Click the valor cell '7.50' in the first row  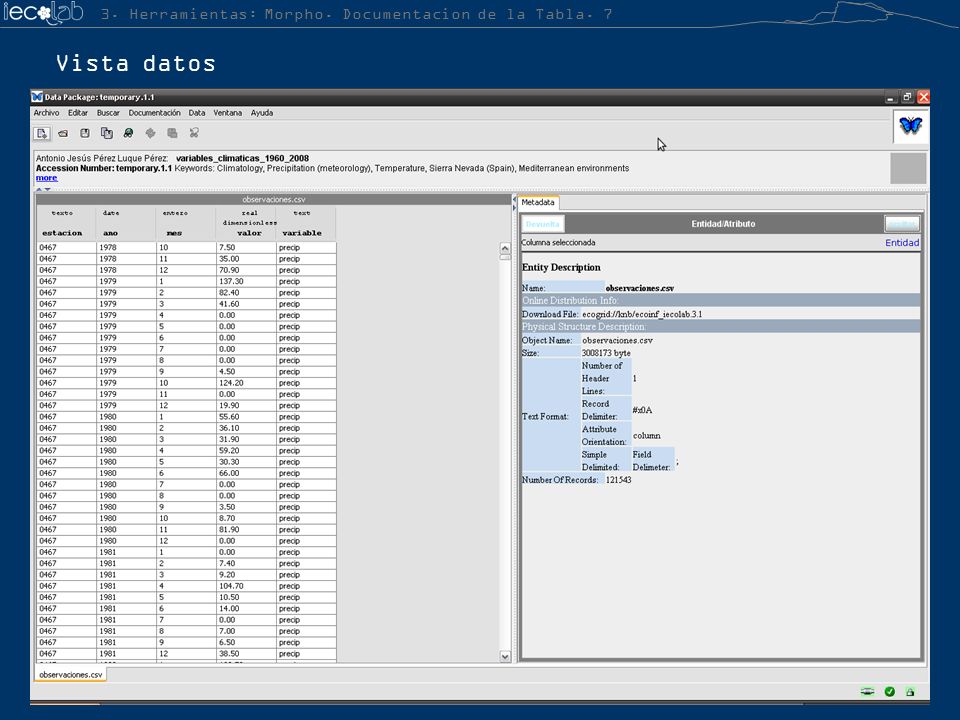[246, 248]
